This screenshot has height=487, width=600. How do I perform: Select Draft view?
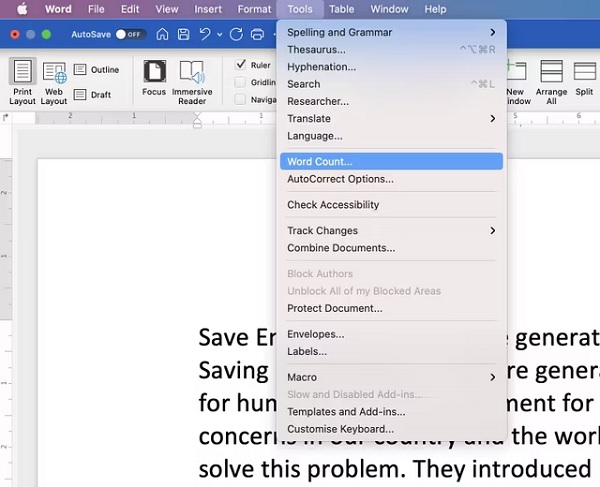click(x=92, y=94)
